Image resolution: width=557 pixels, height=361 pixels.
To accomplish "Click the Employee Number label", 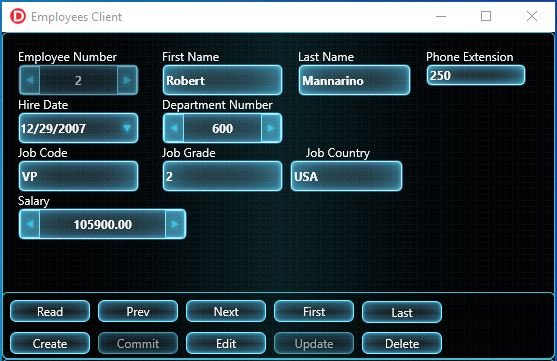I will [67, 57].
